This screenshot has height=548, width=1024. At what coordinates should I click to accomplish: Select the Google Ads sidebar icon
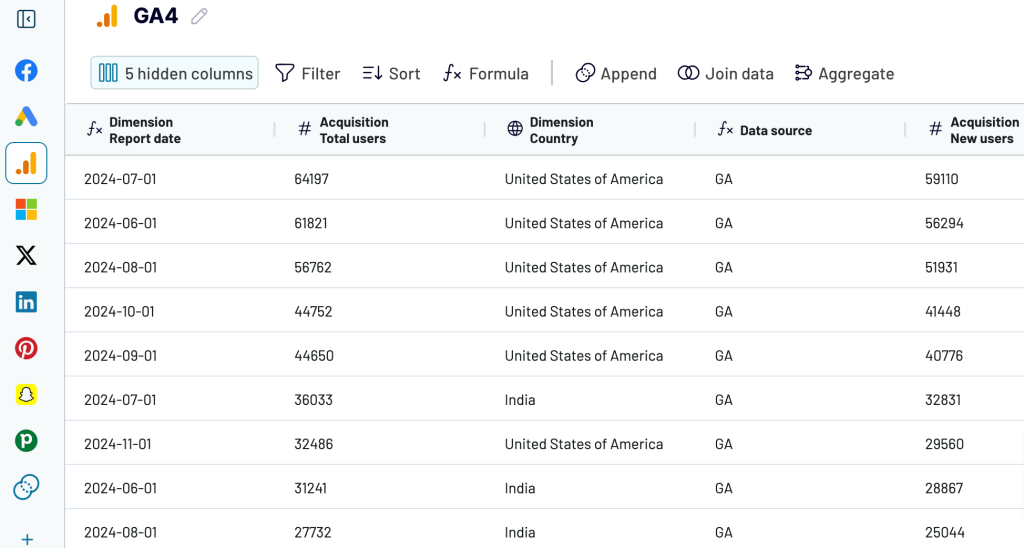pyautogui.click(x=26, y=117)
